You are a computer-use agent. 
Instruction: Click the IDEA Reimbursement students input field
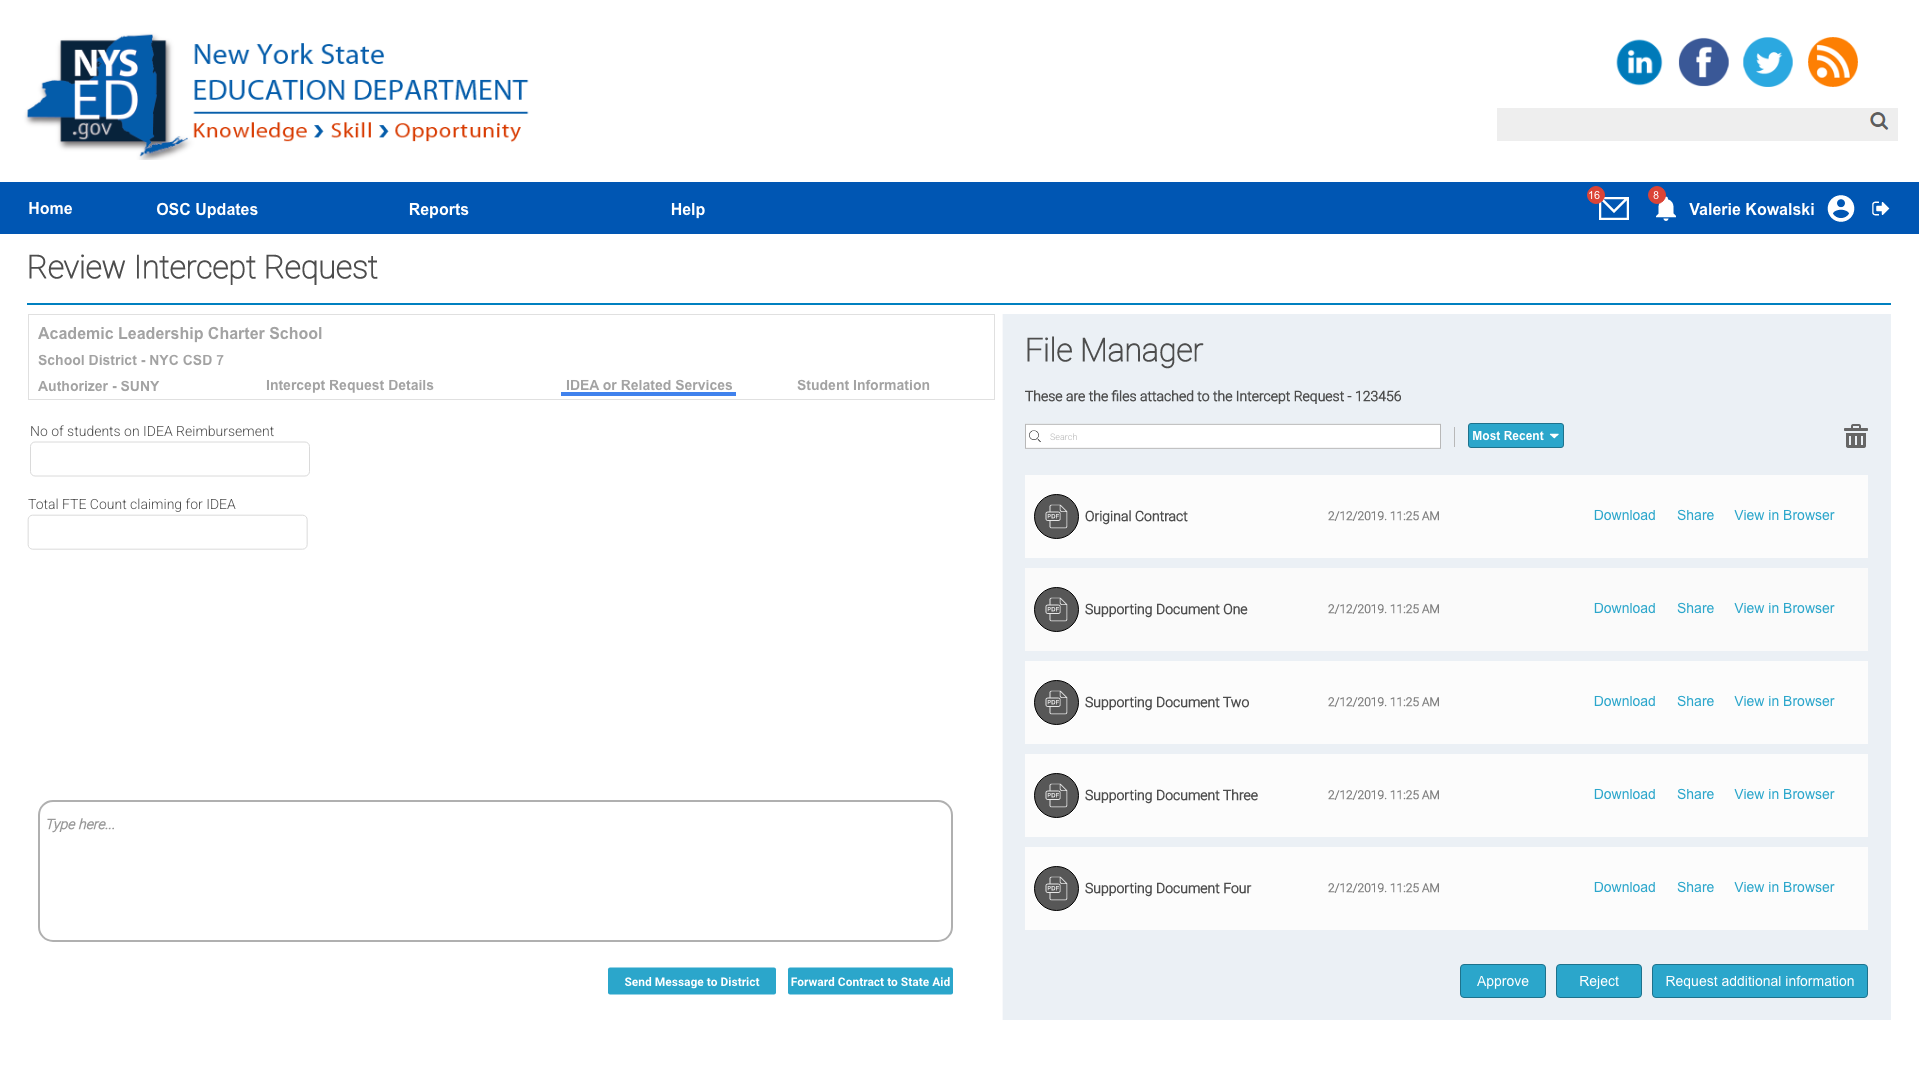point(170,460)
